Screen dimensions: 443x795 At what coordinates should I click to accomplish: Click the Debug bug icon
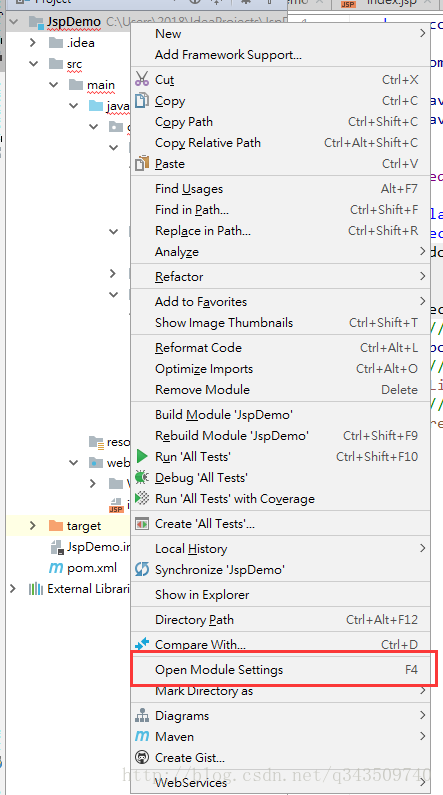click(142, 478)
